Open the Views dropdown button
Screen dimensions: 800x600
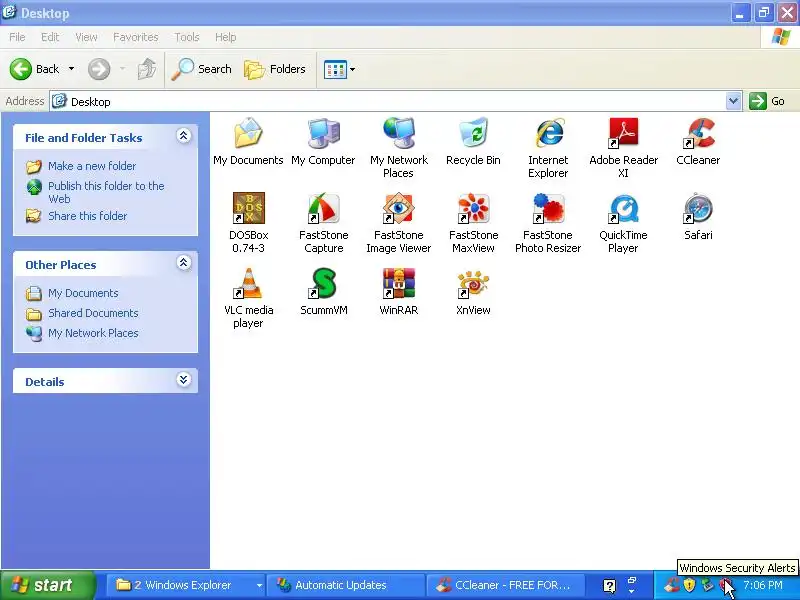pyautogui.click(x=339, y=69)
